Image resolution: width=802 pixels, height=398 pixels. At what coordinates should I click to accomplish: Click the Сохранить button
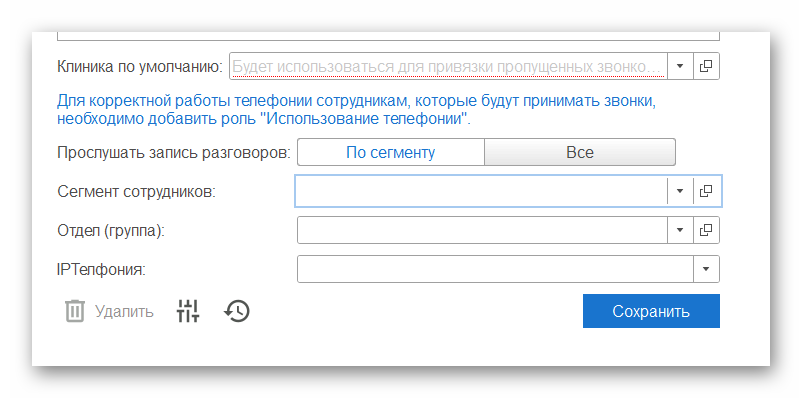[x=651, y=311]
